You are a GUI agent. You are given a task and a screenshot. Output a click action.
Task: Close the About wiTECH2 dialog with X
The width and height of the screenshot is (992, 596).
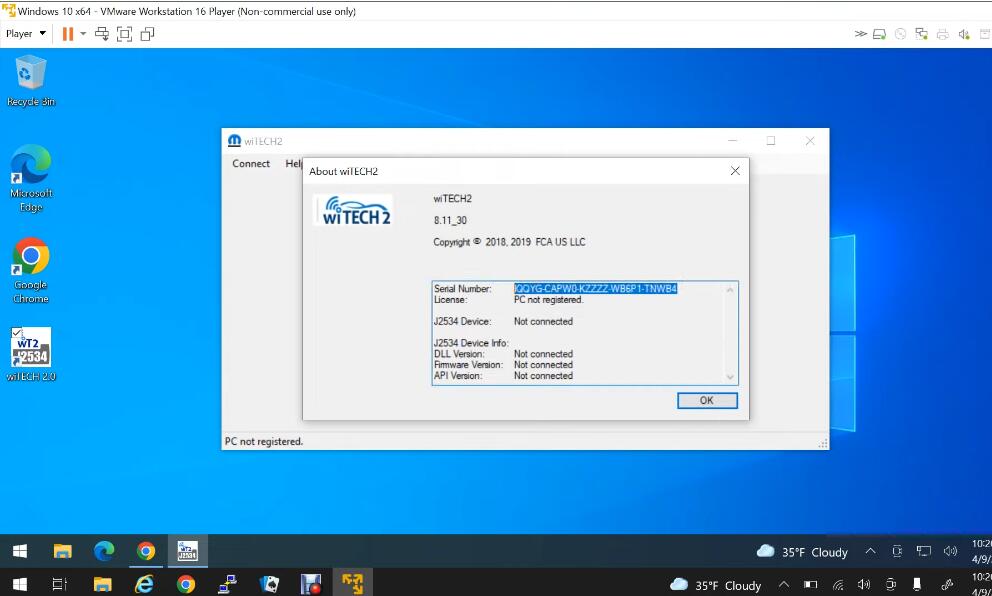click(x=735, y=171)
